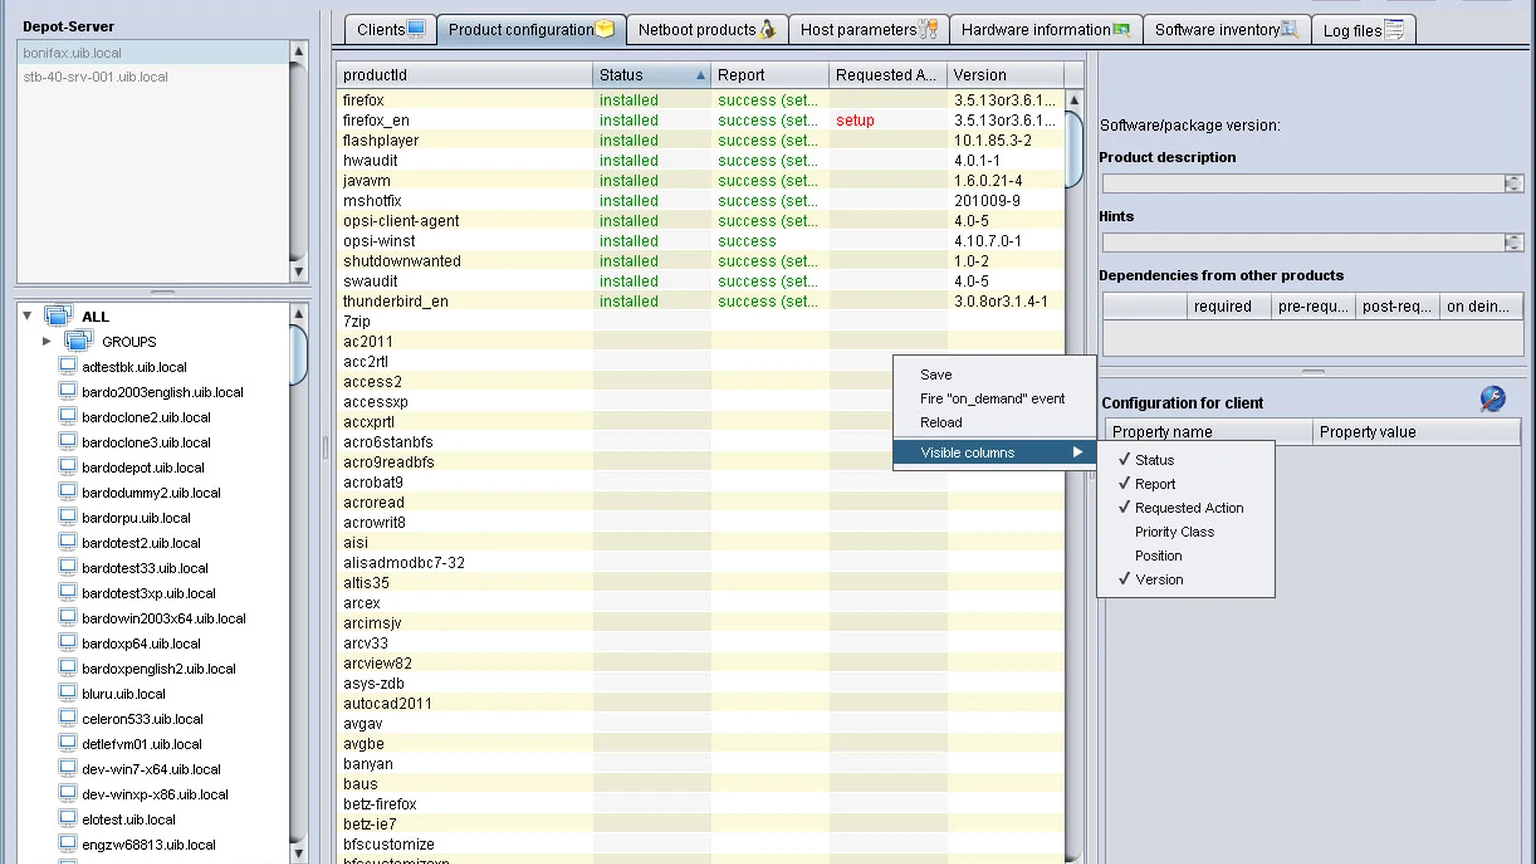Viewport: 1536px width, 864px height.
Task: Expand the GROUPS tree node
Action: tap(46, 341)
